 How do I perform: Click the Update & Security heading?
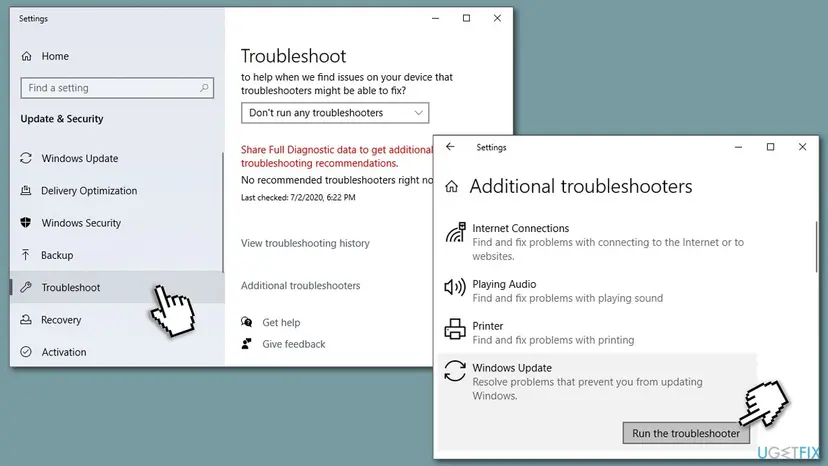62,119
